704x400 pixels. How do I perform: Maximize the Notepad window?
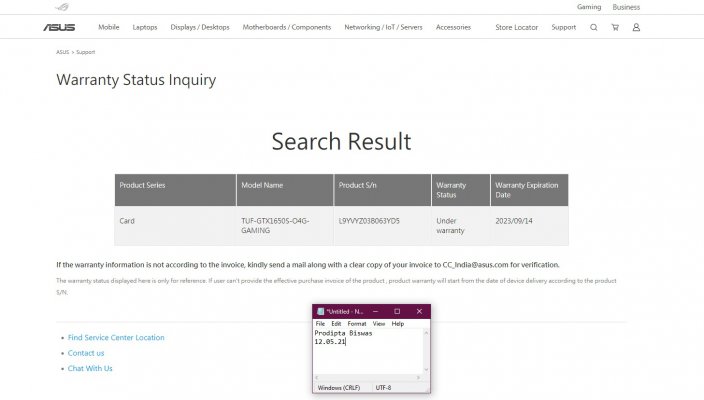click(x=397, y=311)
